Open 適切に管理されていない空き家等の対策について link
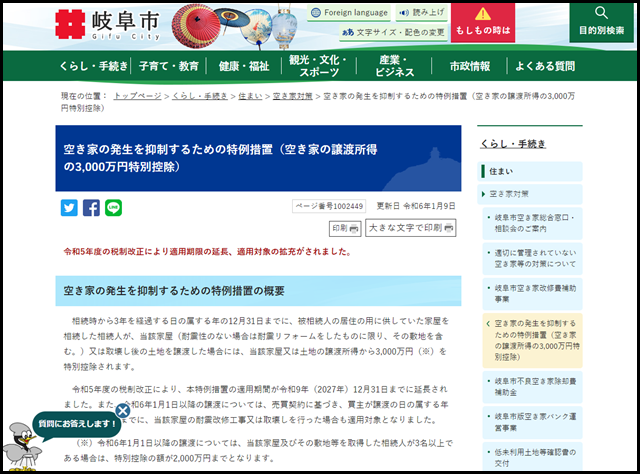 click(532, 258)
